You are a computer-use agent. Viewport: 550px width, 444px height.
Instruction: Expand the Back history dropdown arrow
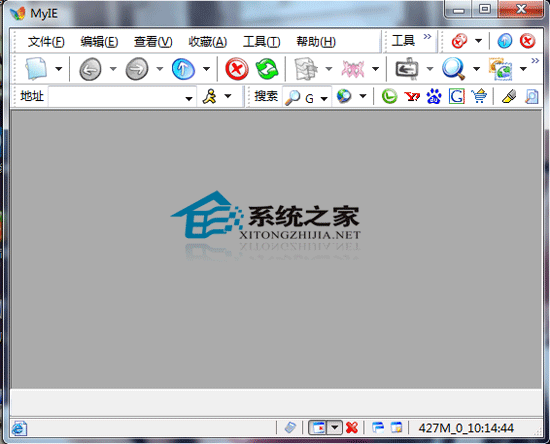point(113,69)
